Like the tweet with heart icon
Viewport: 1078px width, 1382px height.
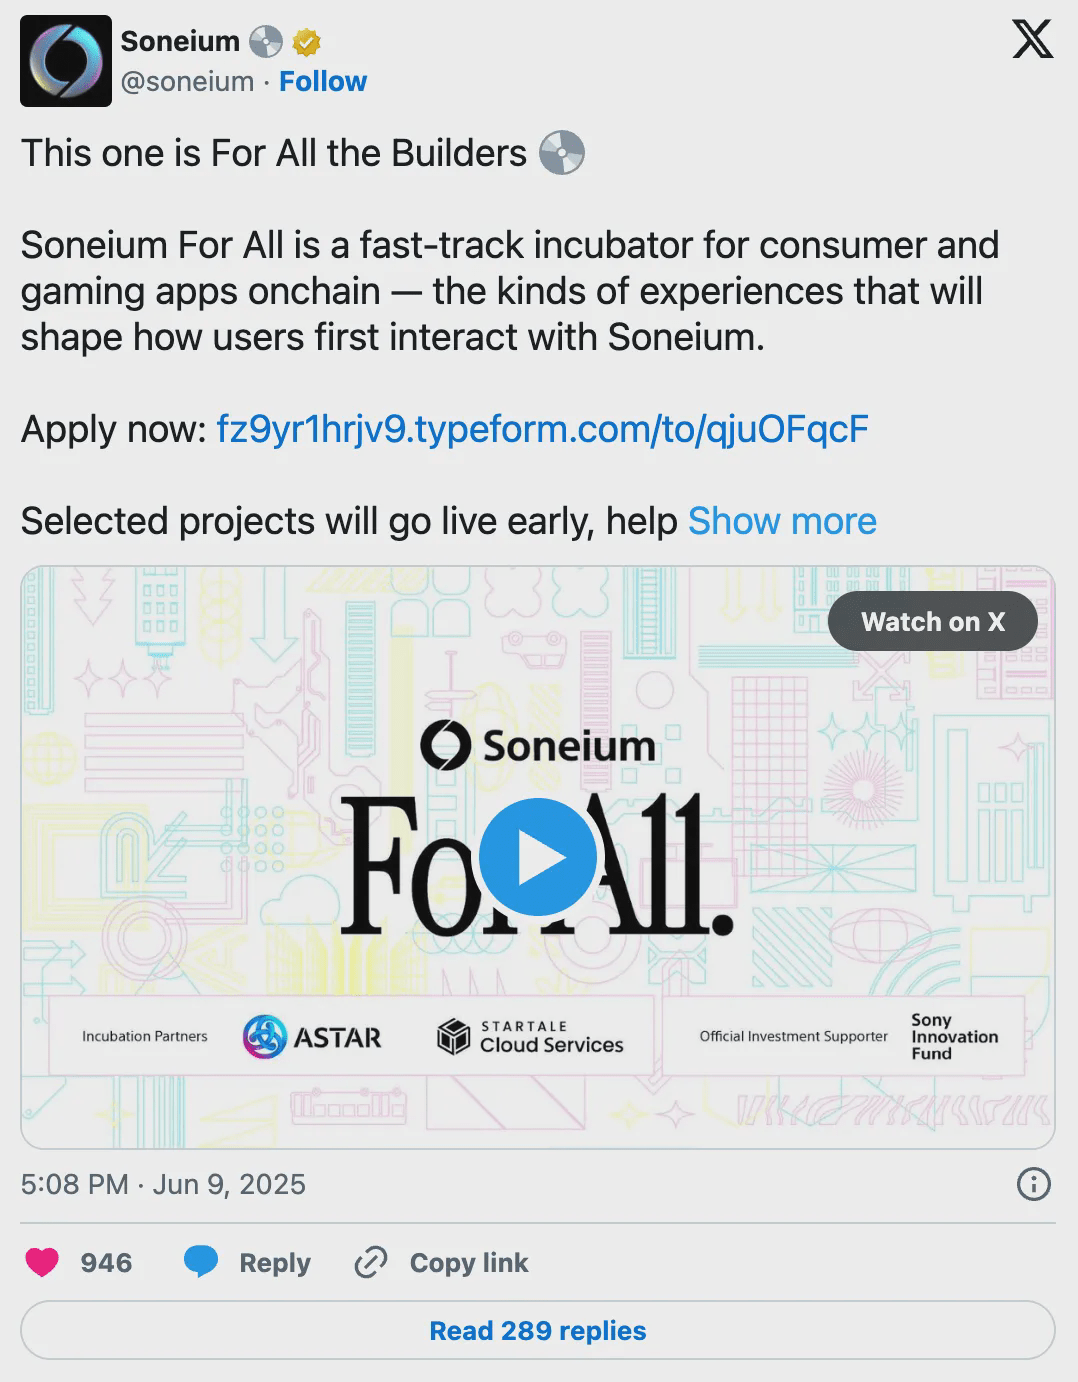coord(42,1263)
